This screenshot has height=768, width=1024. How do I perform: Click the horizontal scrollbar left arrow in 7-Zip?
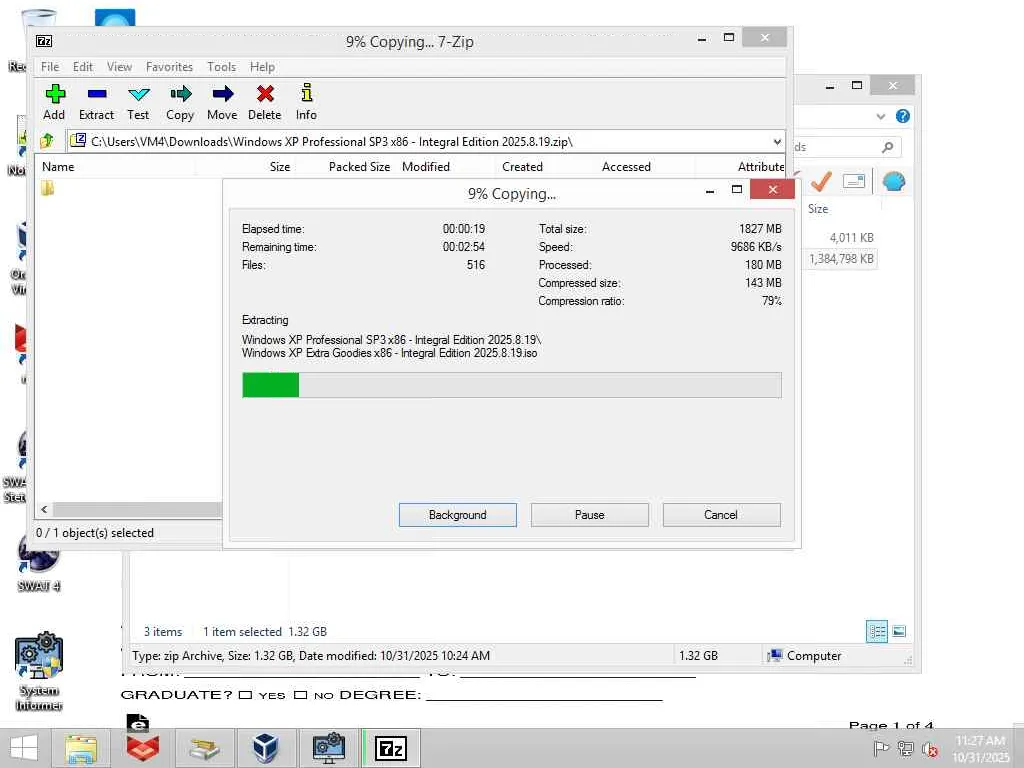coord(44,509)
